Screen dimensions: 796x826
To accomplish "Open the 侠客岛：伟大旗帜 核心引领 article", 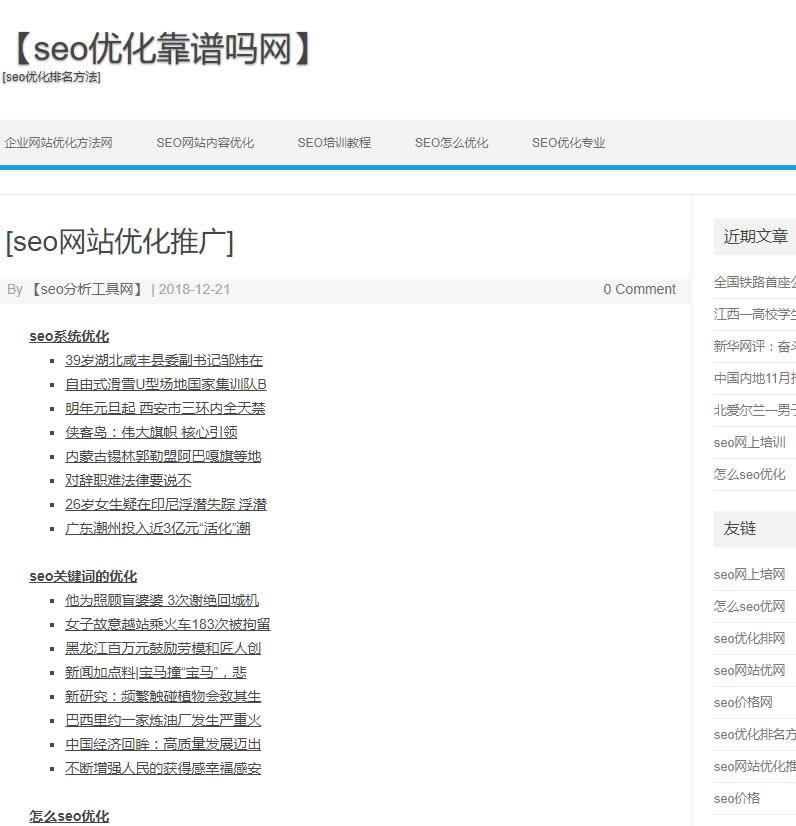I will 151,432.
